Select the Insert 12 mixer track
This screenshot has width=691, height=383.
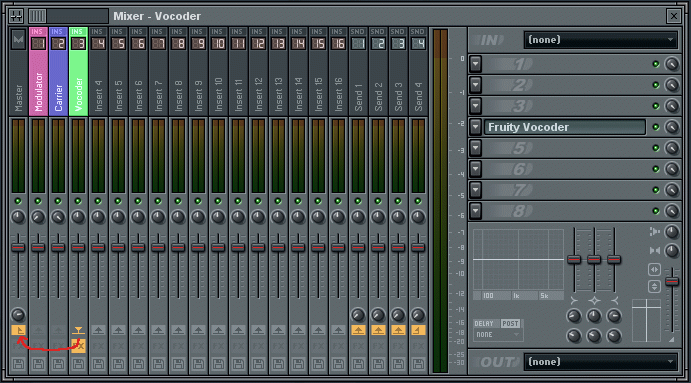click(x=258, y=71)
